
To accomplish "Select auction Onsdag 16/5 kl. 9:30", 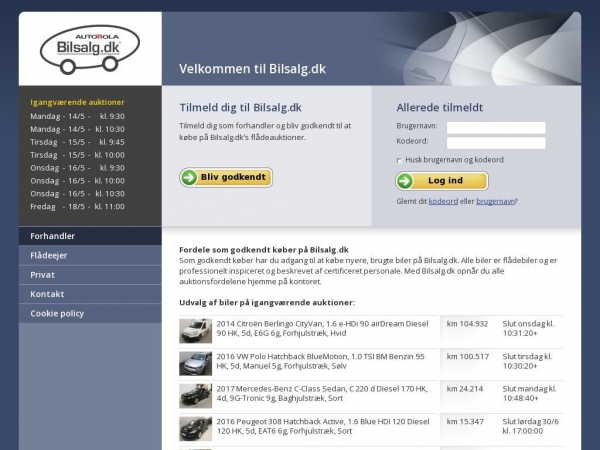I will click(77, 168).
